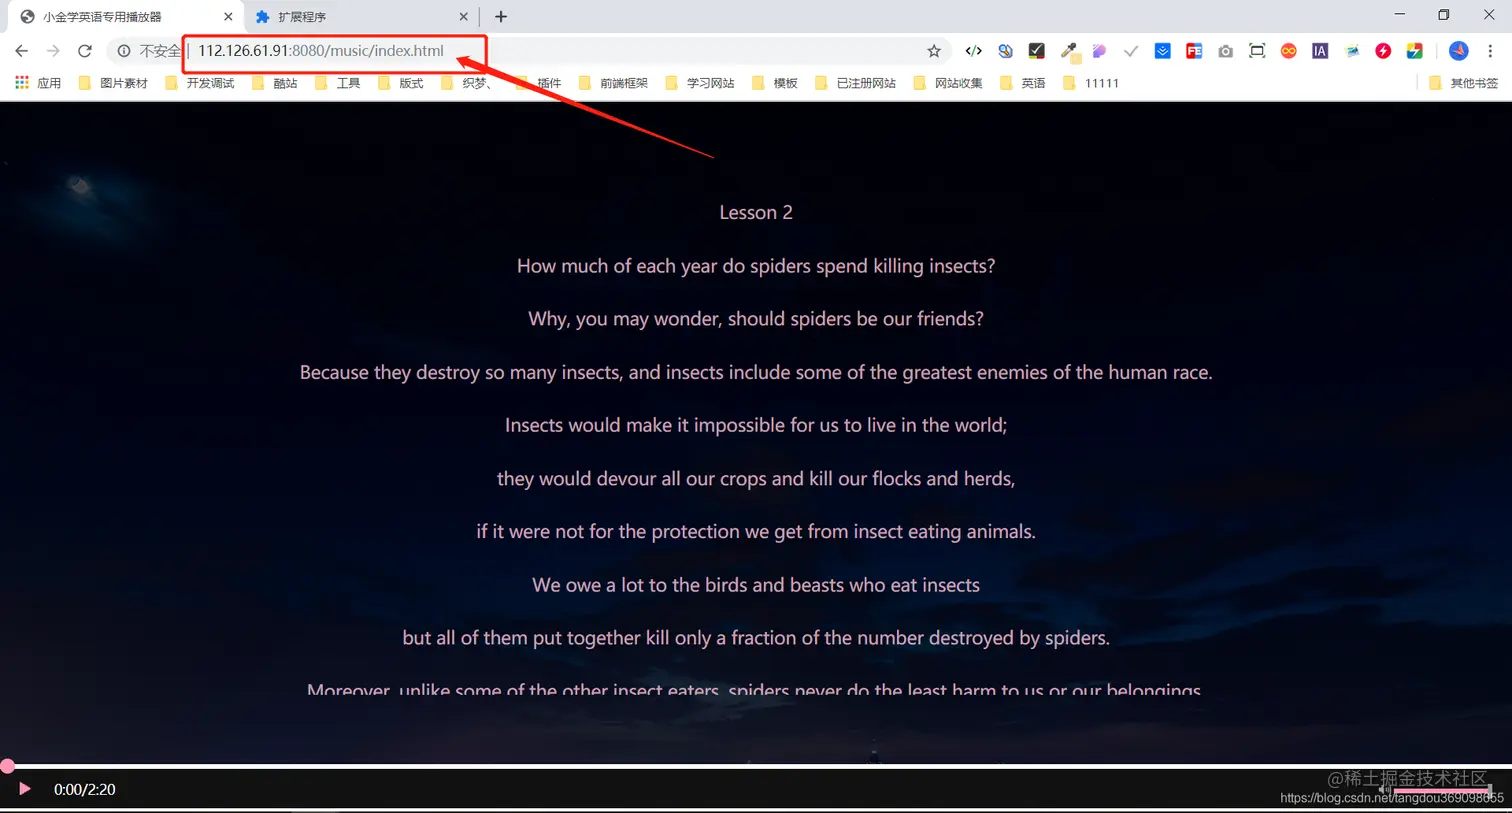Bookmark this page with star icon
The height and width of the screenshot is (813, 1512).
pos(934,51)
